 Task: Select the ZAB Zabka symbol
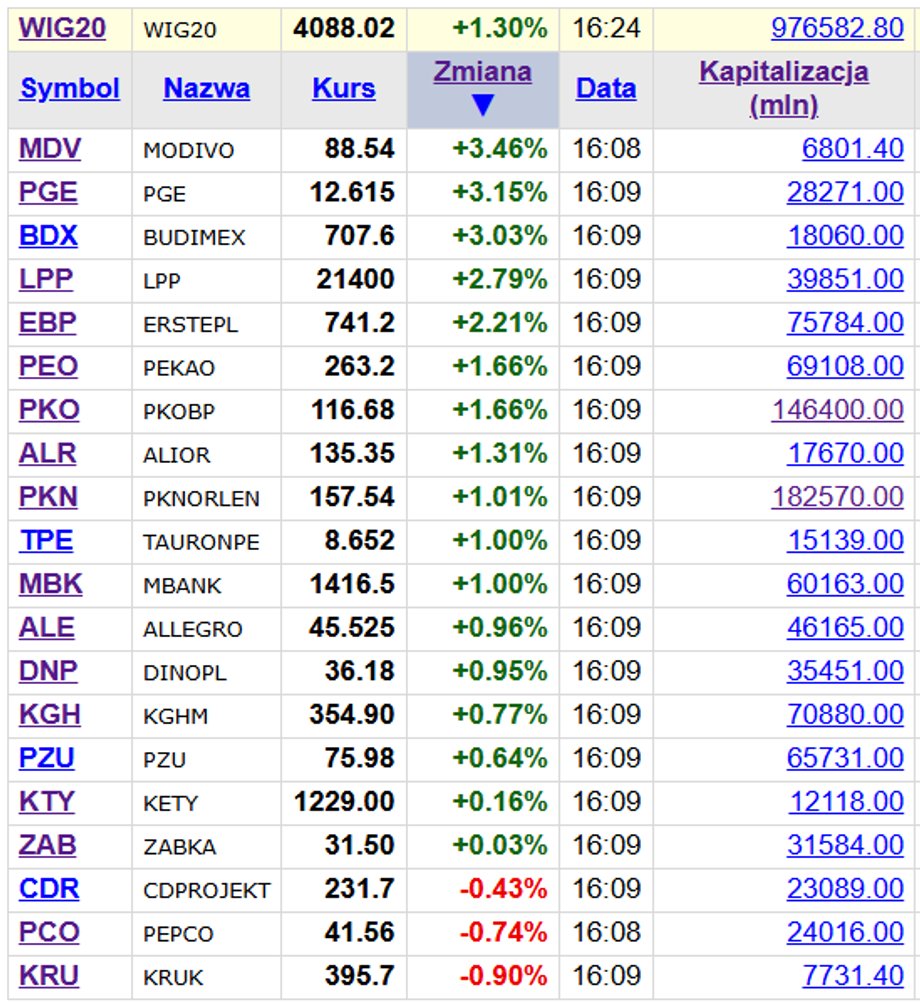point(47,844)
